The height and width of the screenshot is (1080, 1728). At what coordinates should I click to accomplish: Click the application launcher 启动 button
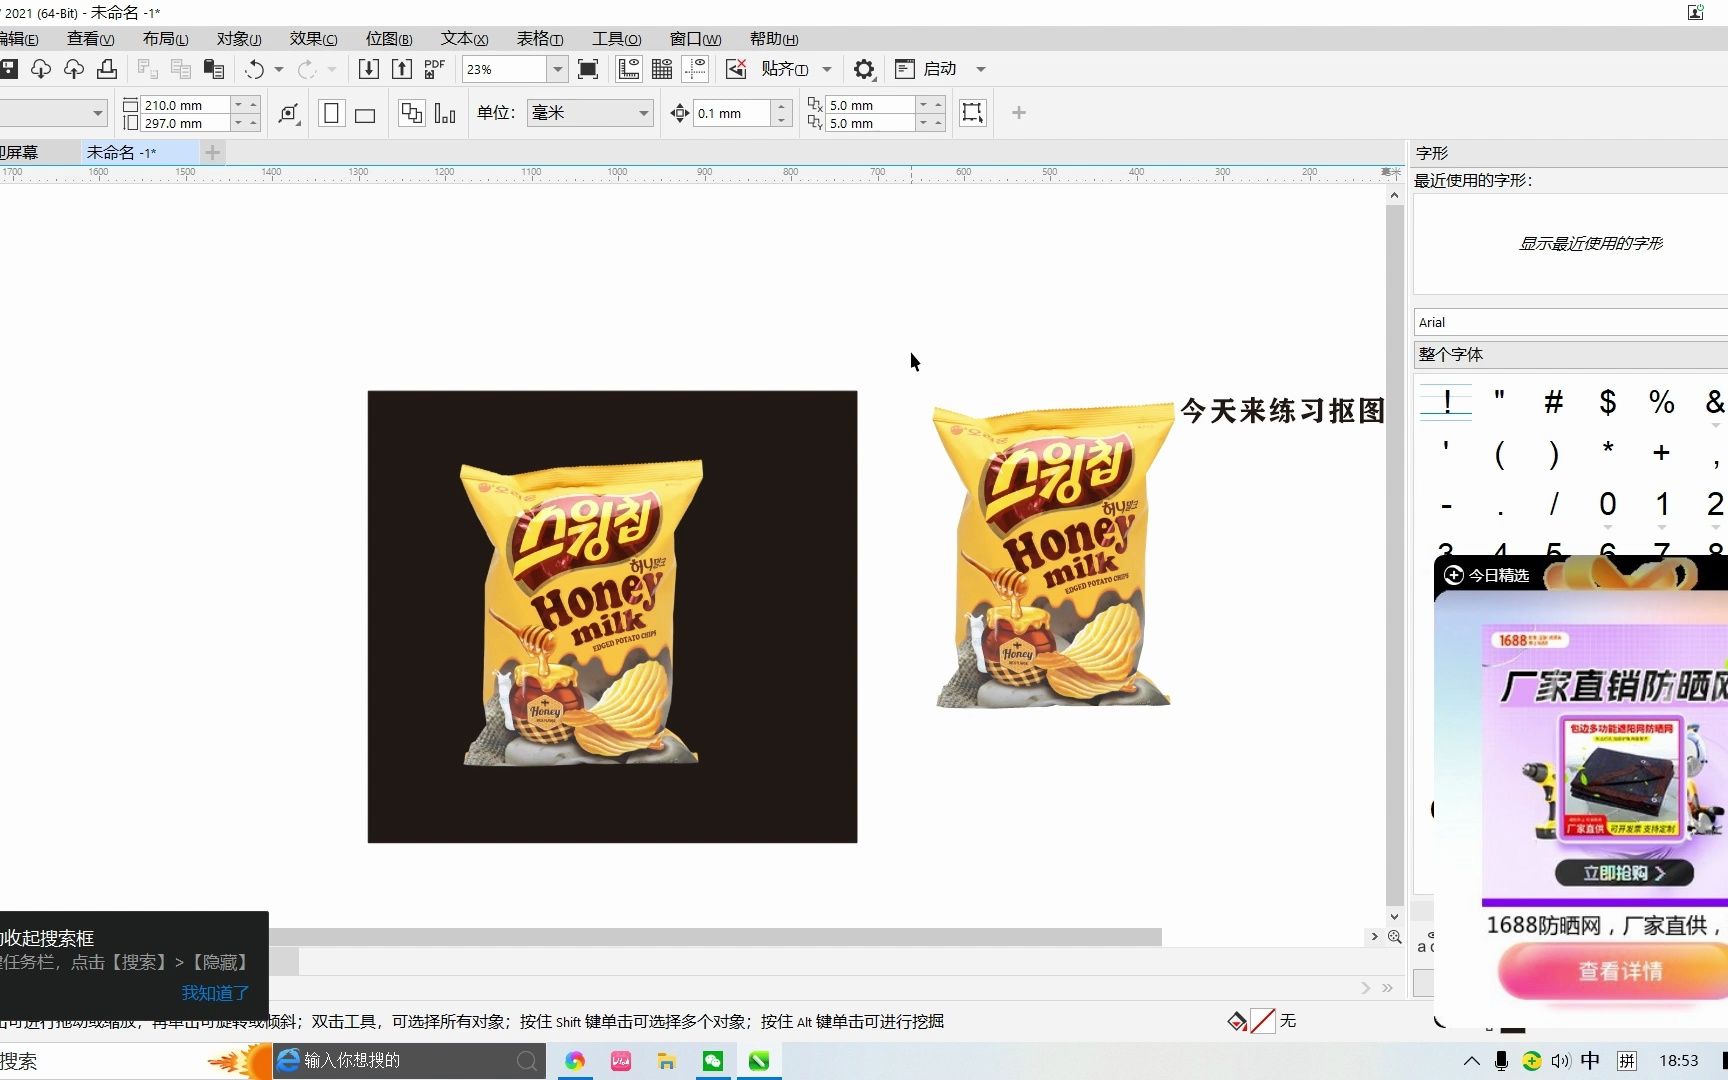926,69
